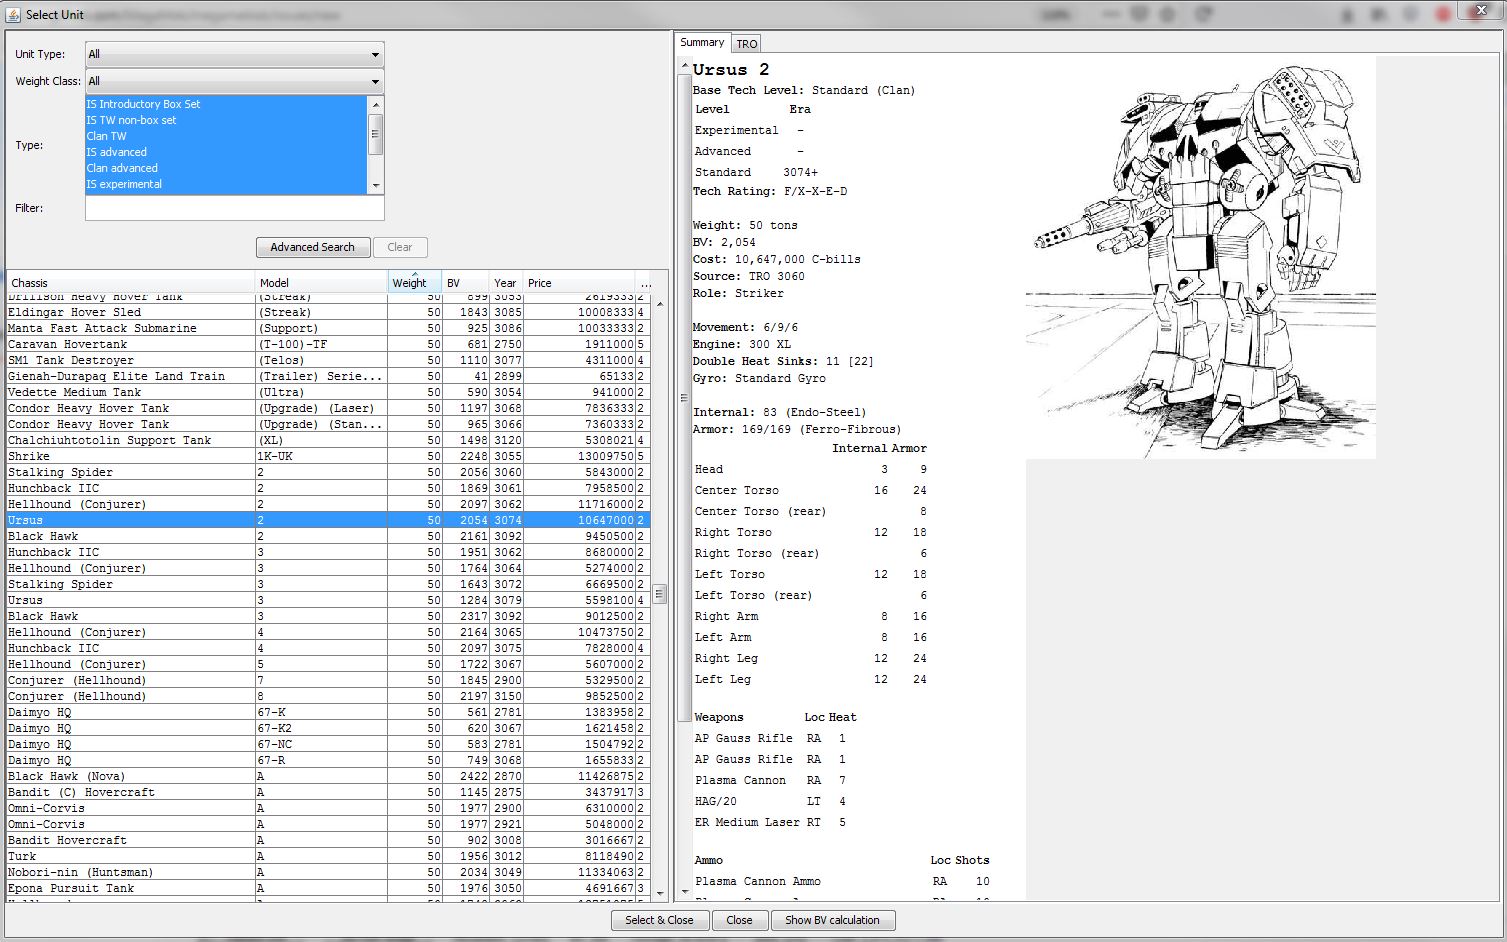
Task: Select Manta Fast Attack Submarine row
Action: [328, 328]
